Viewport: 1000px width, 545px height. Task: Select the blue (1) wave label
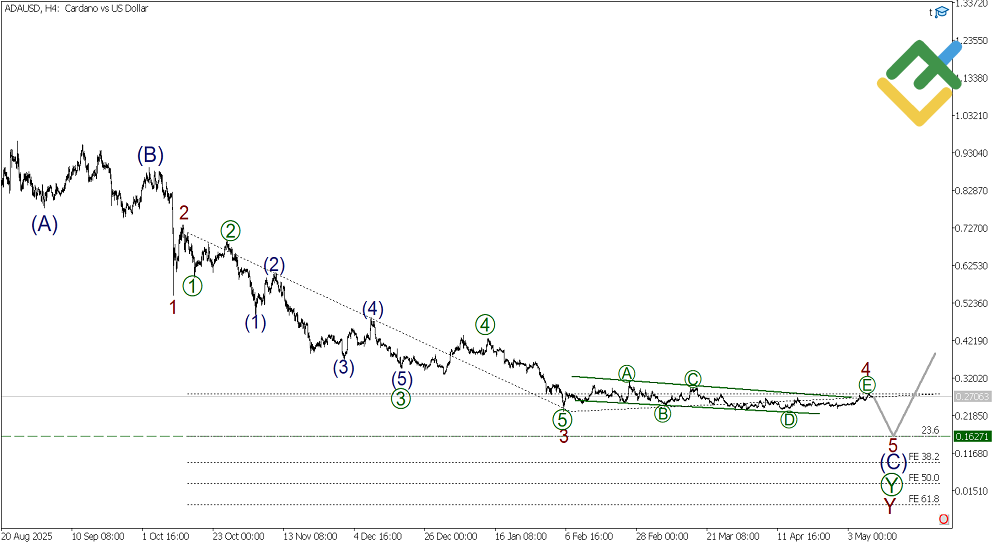point(255,323)
